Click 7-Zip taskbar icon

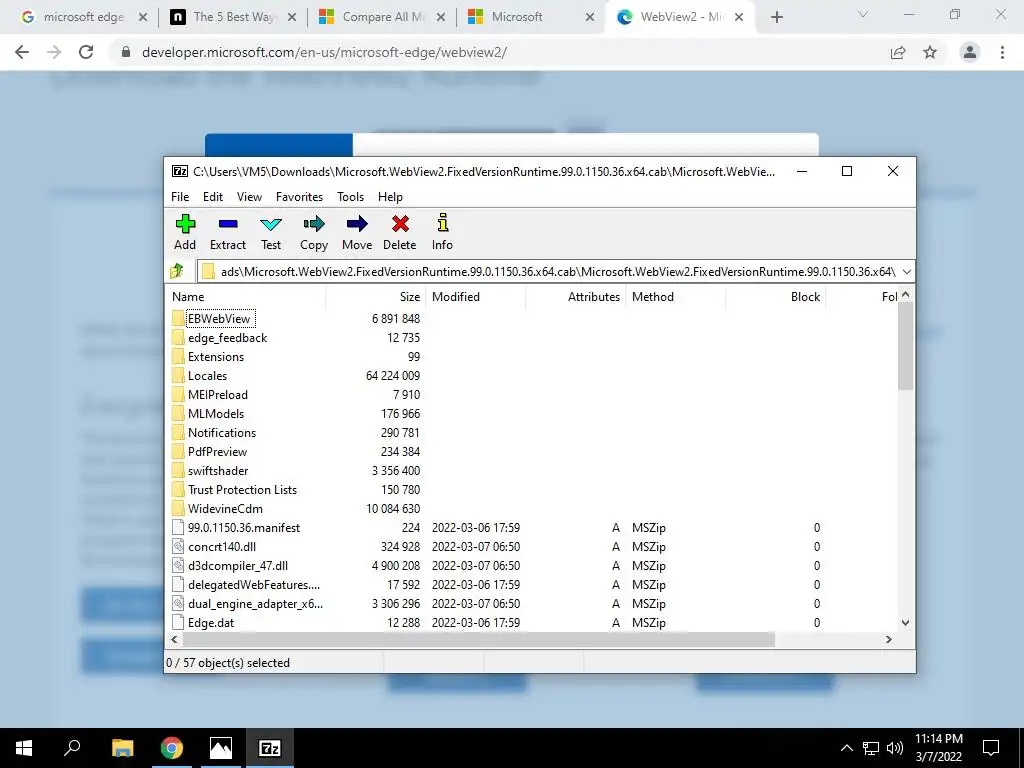270,748
